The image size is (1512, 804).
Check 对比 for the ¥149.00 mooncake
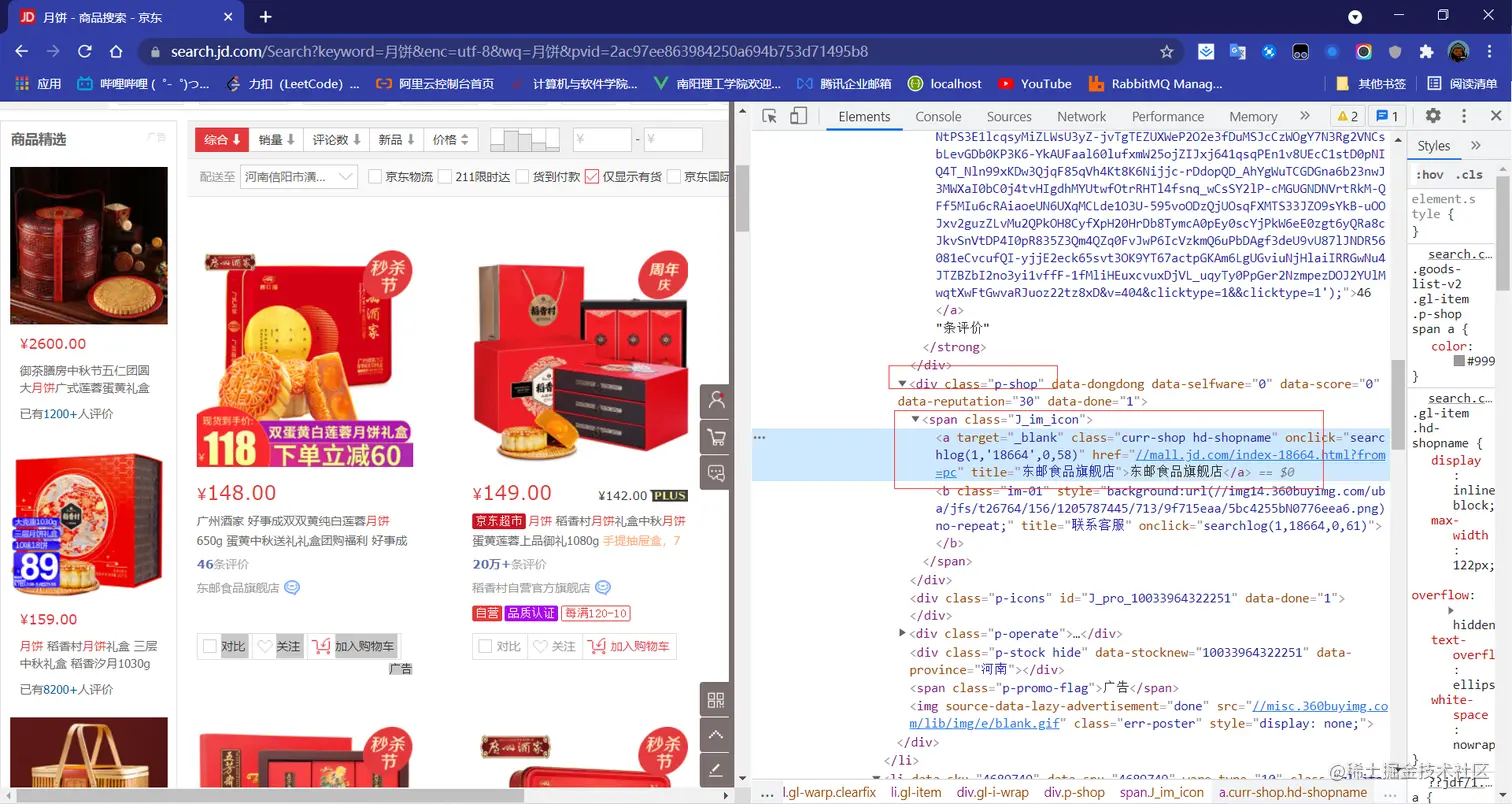(x=485, y=646)
